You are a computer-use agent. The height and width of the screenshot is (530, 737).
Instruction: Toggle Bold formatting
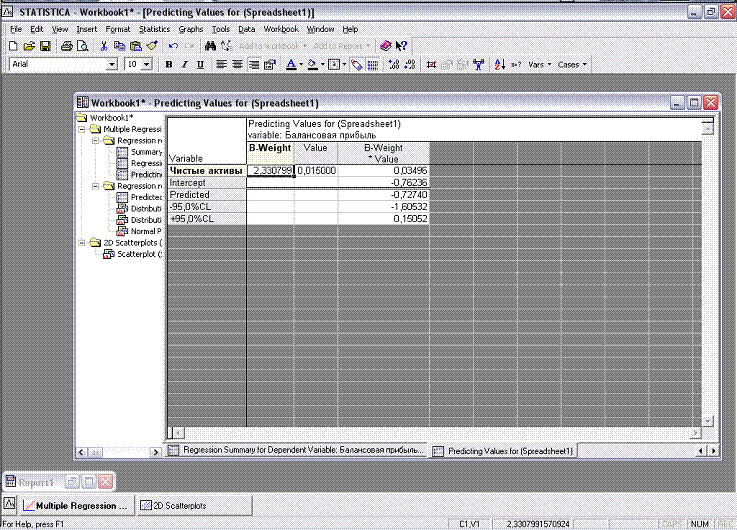[169, 64]
